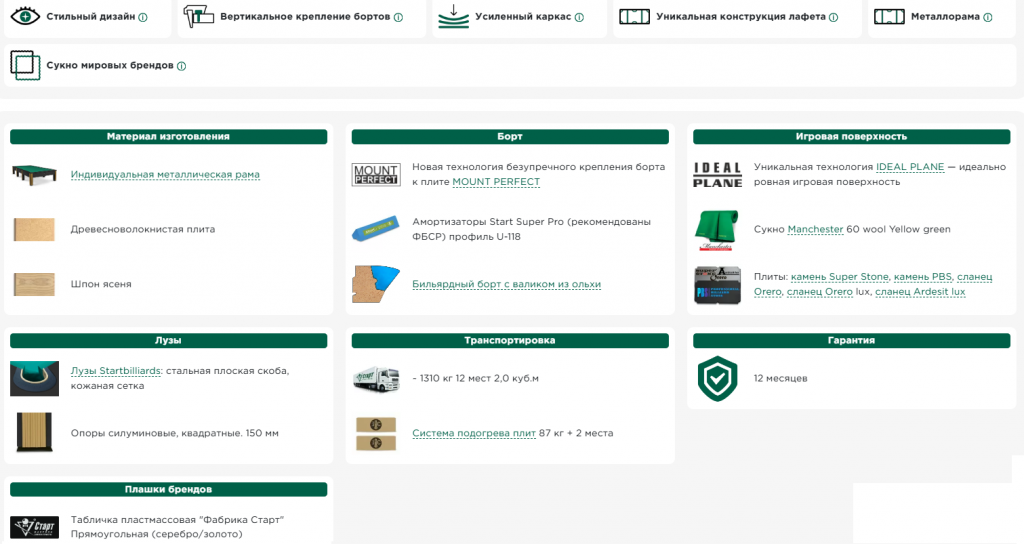1024x544 pixels.
Task: Open the Лузы Startbilliards link
Action: coord(116,370)
